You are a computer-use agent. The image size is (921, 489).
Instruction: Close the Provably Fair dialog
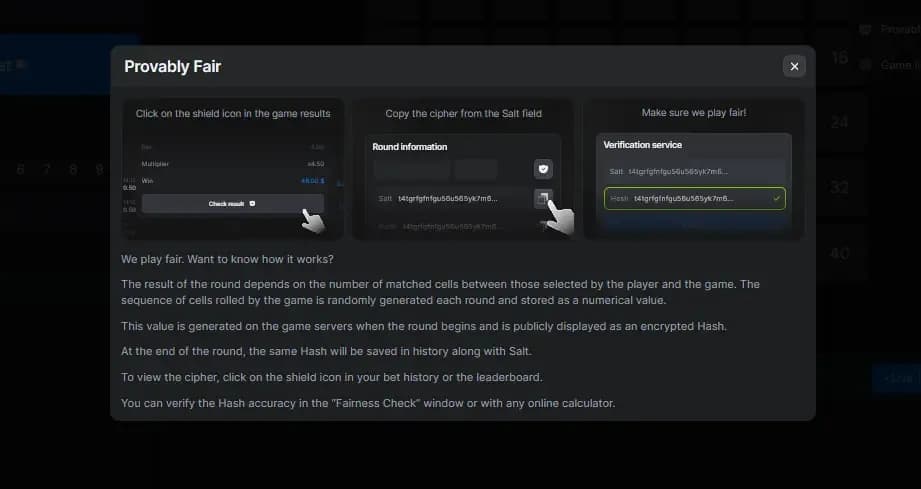pyautogui.click(x=794, y=66)
